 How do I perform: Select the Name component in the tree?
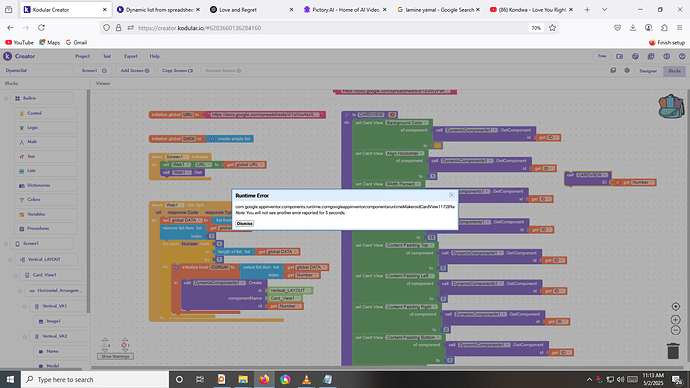tap(52, 351)
